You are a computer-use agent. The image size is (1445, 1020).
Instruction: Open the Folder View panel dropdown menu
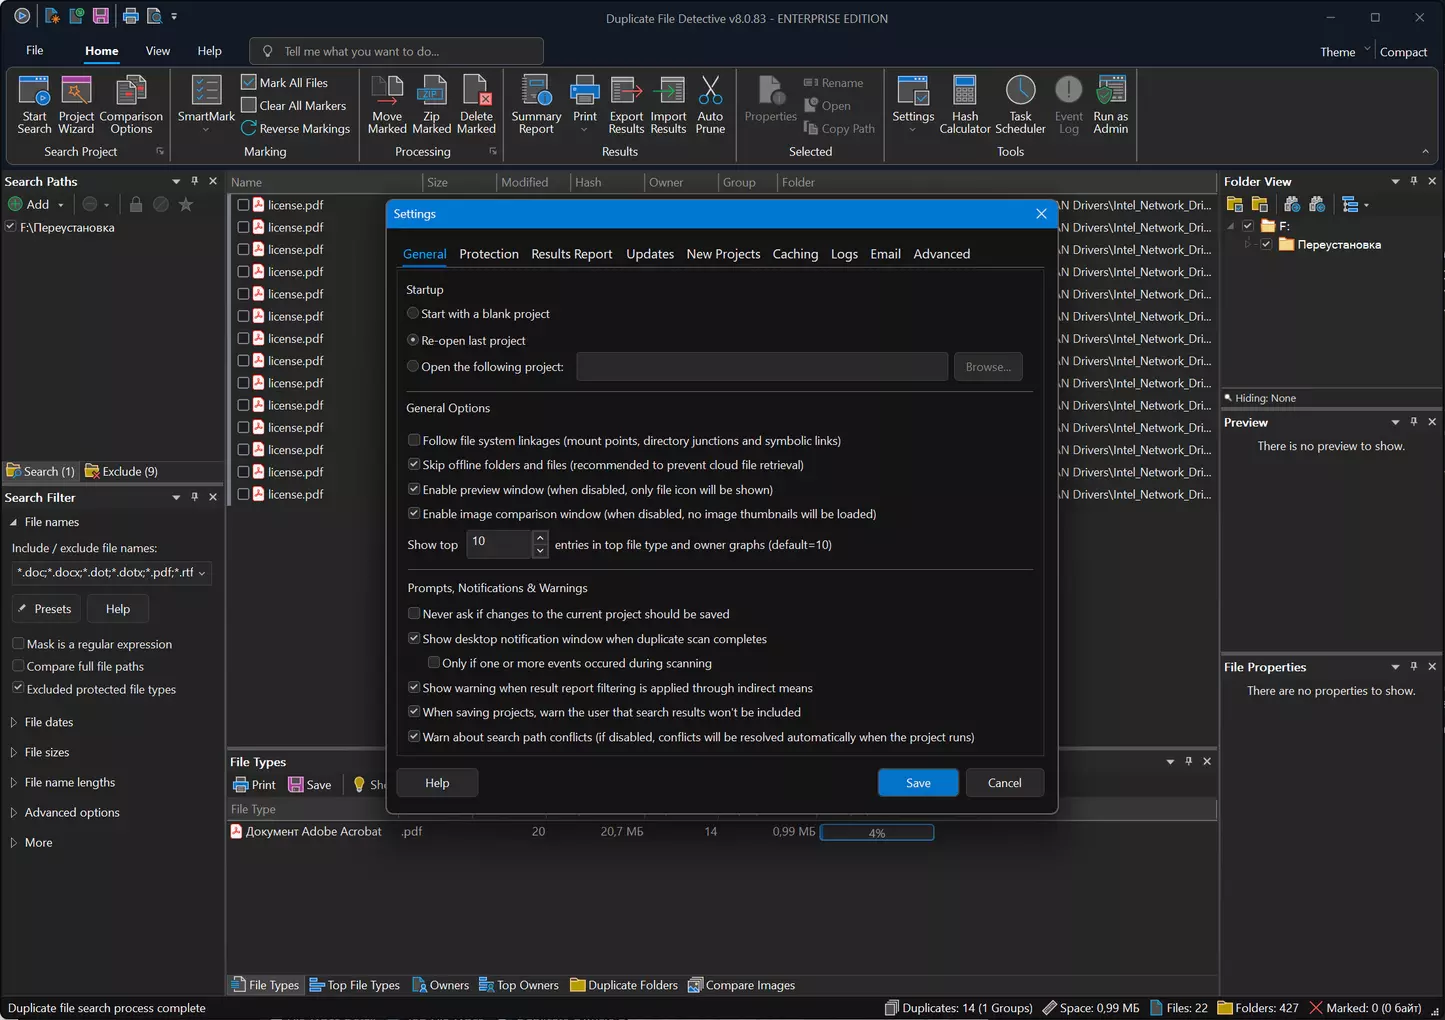click(1395, 181)
